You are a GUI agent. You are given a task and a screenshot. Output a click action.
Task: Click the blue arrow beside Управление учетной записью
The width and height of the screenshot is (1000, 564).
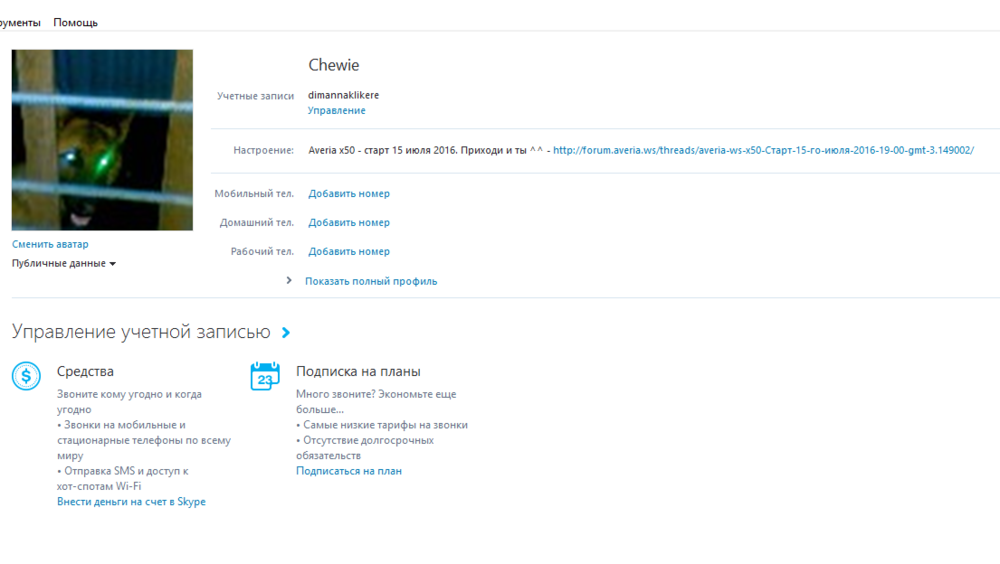(x=286, y=333)
